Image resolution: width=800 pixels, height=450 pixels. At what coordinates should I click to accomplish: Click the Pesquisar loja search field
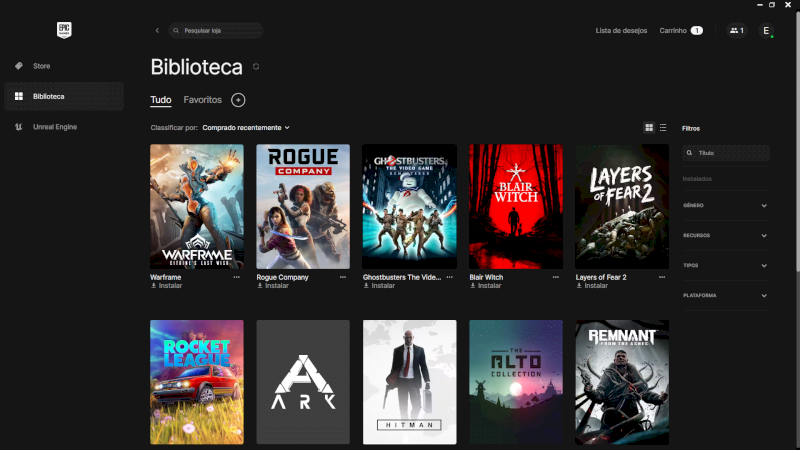(216, 31)
